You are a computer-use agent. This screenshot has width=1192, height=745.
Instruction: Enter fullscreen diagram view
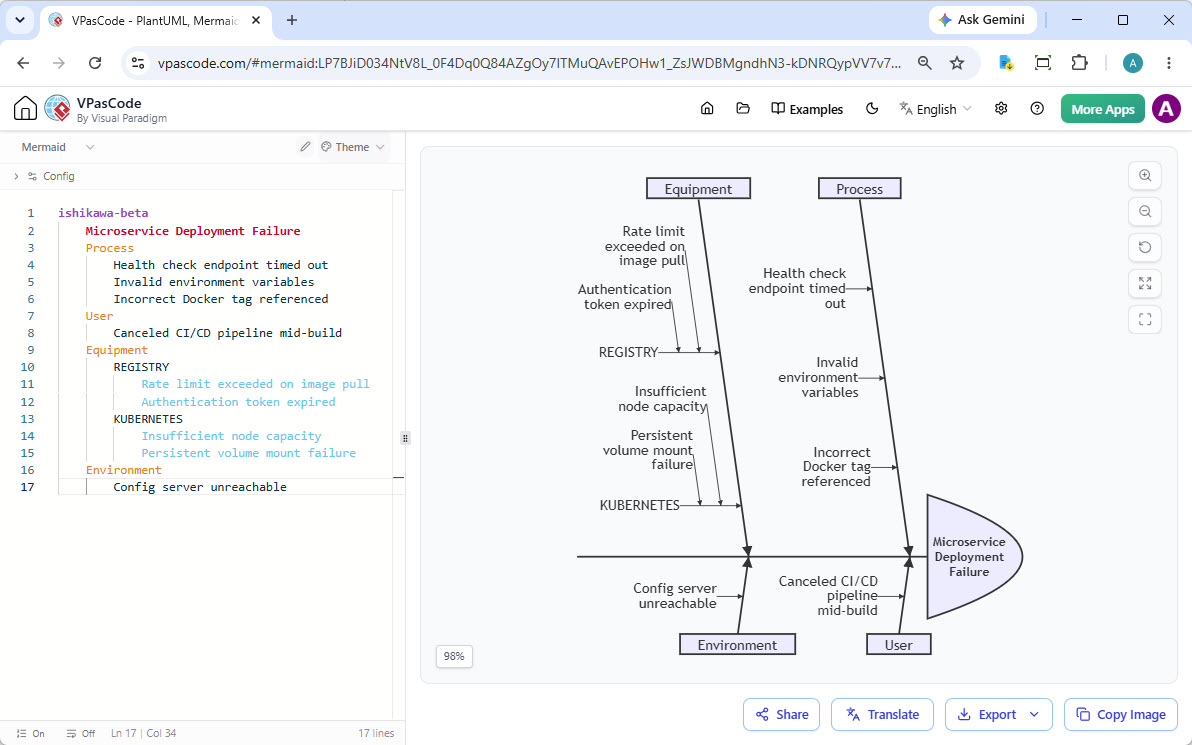coord(1145,319)
